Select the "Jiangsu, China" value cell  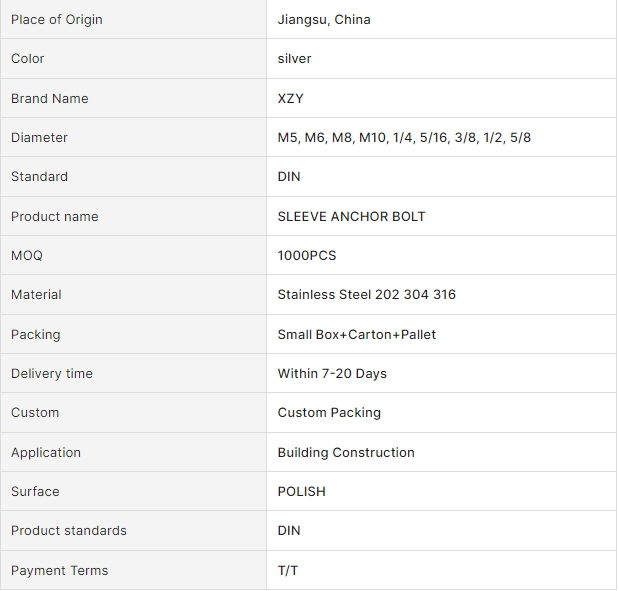click(324, 20)
